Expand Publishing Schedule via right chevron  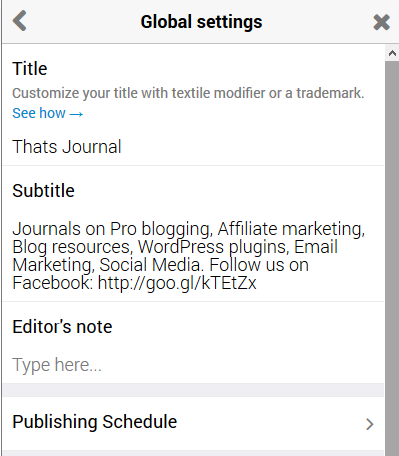(x=369, y=424)
